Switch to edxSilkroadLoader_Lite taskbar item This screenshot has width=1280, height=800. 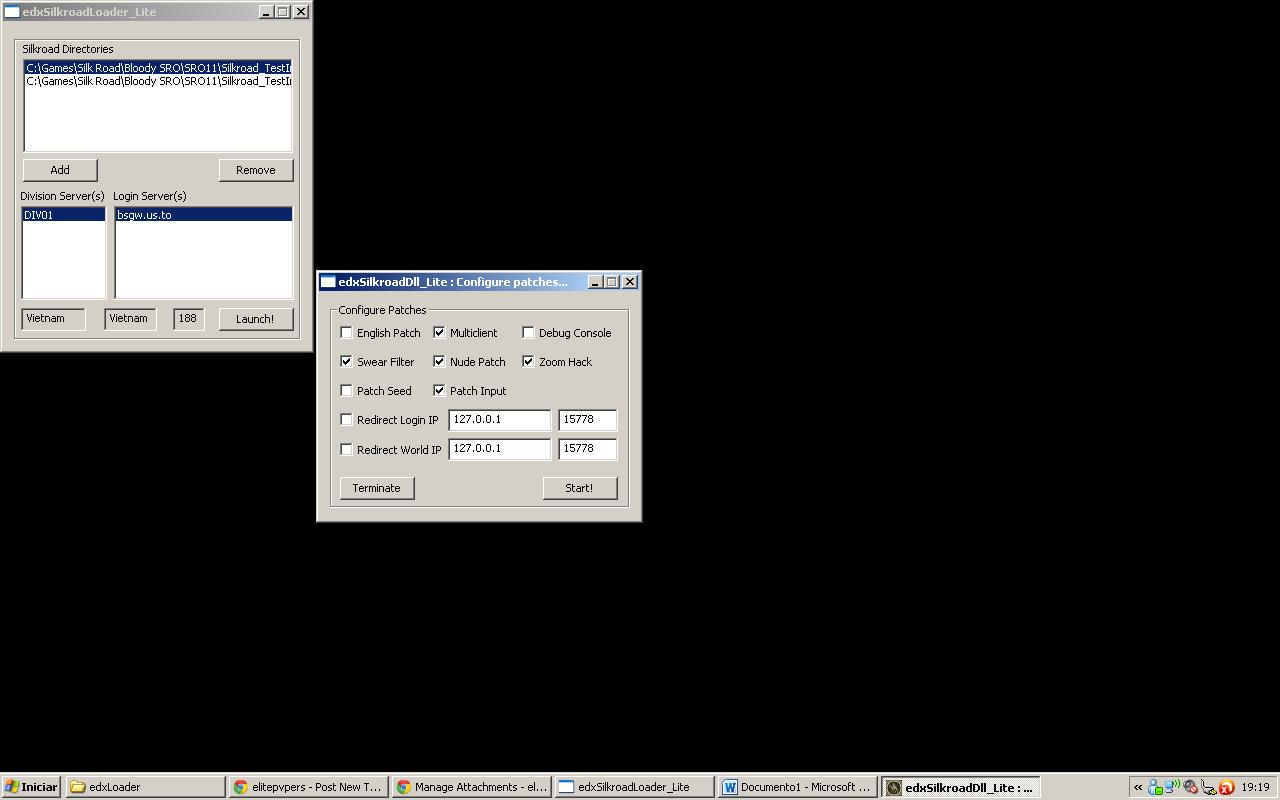(x=634, y=787)
